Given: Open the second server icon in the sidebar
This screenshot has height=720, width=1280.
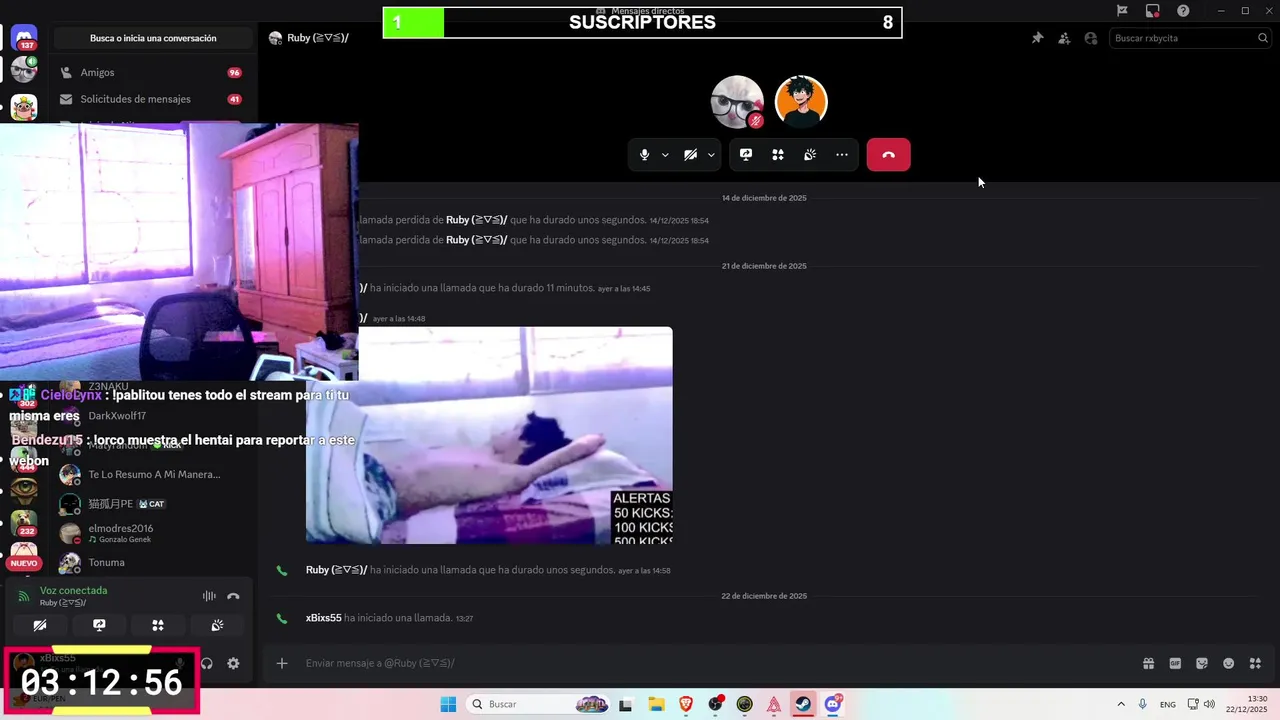Looking at the screenshot, I should pyautogui.click(x=24, y=70).
